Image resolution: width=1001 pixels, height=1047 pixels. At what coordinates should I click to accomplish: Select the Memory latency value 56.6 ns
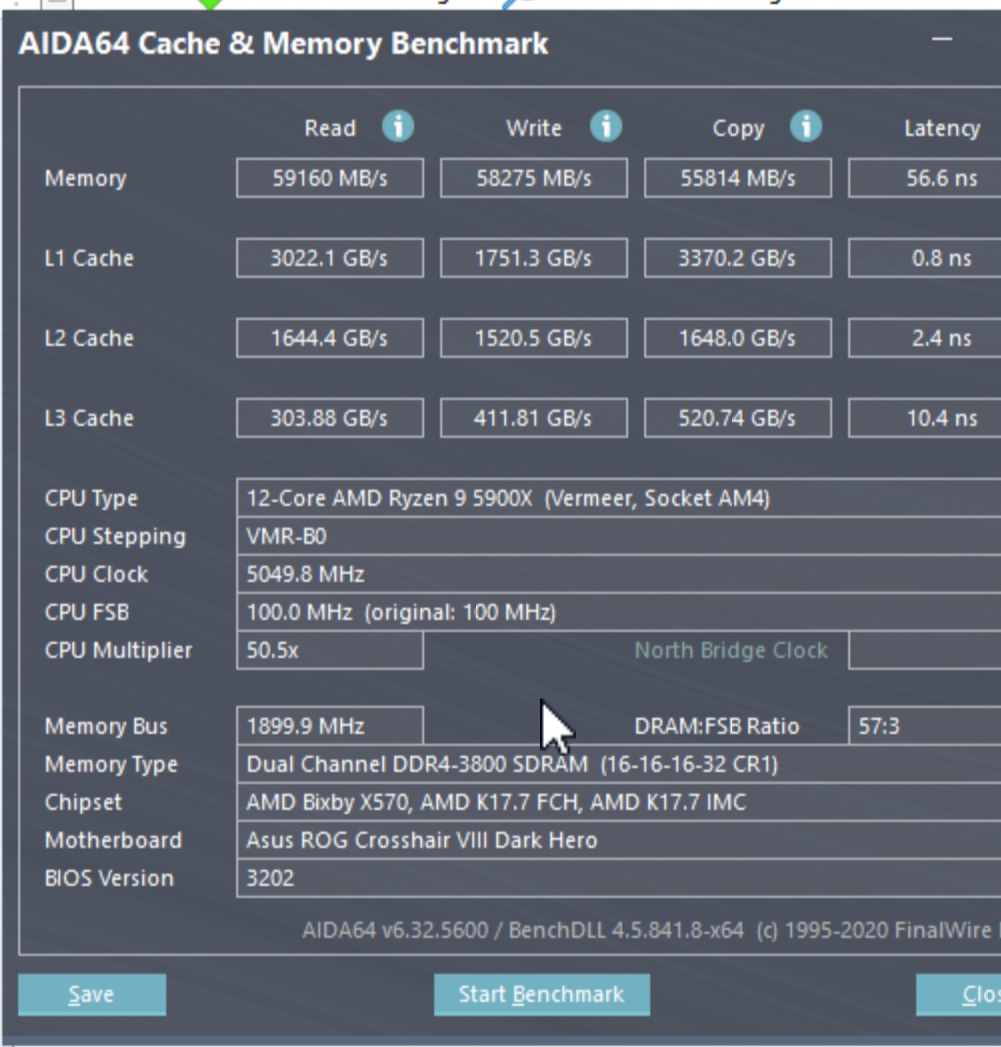[925, 178]
